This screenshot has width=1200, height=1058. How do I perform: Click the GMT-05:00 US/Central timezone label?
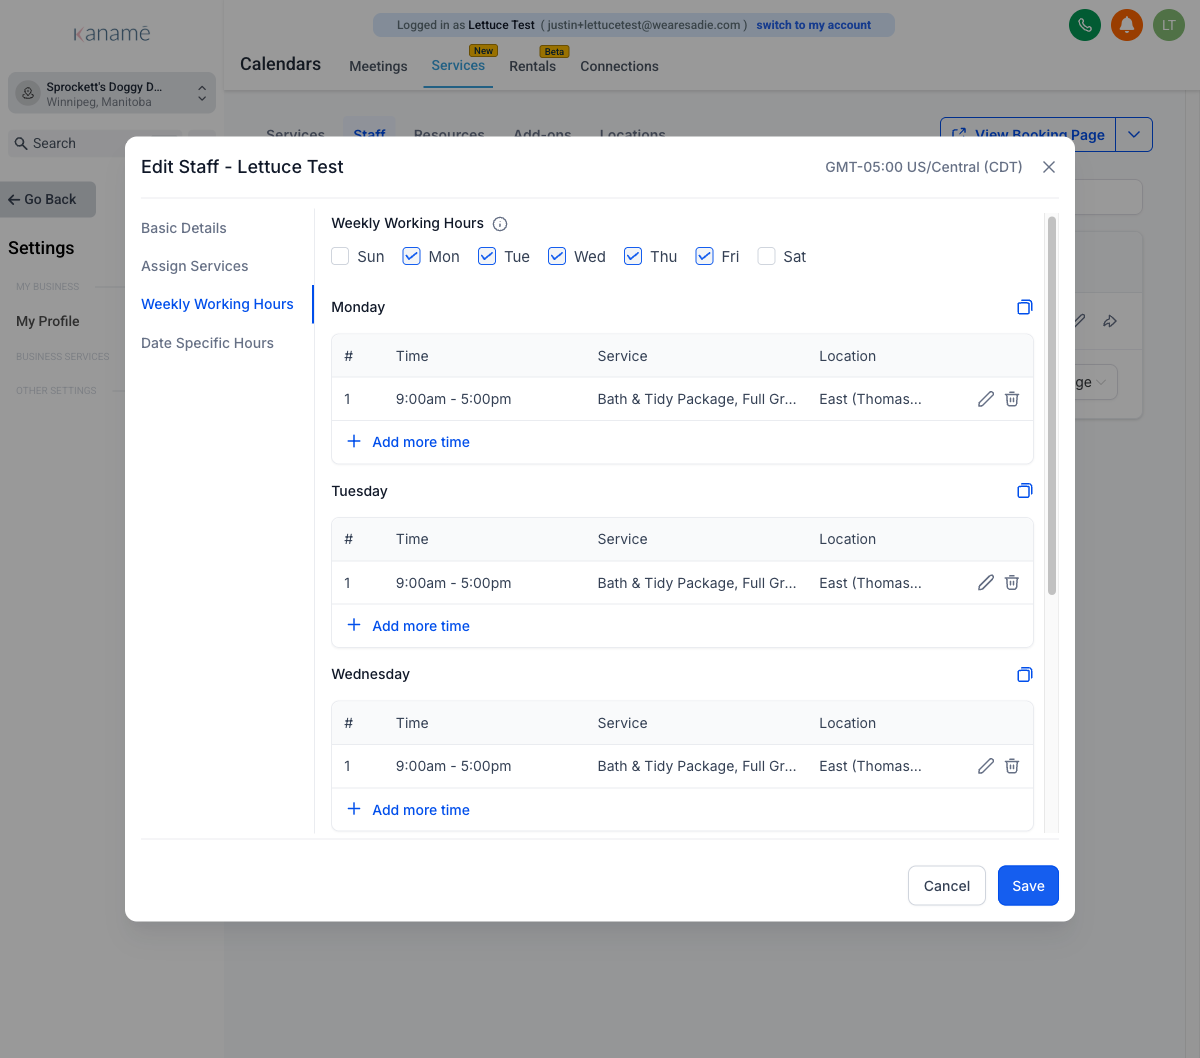click(x=924, y=167)
